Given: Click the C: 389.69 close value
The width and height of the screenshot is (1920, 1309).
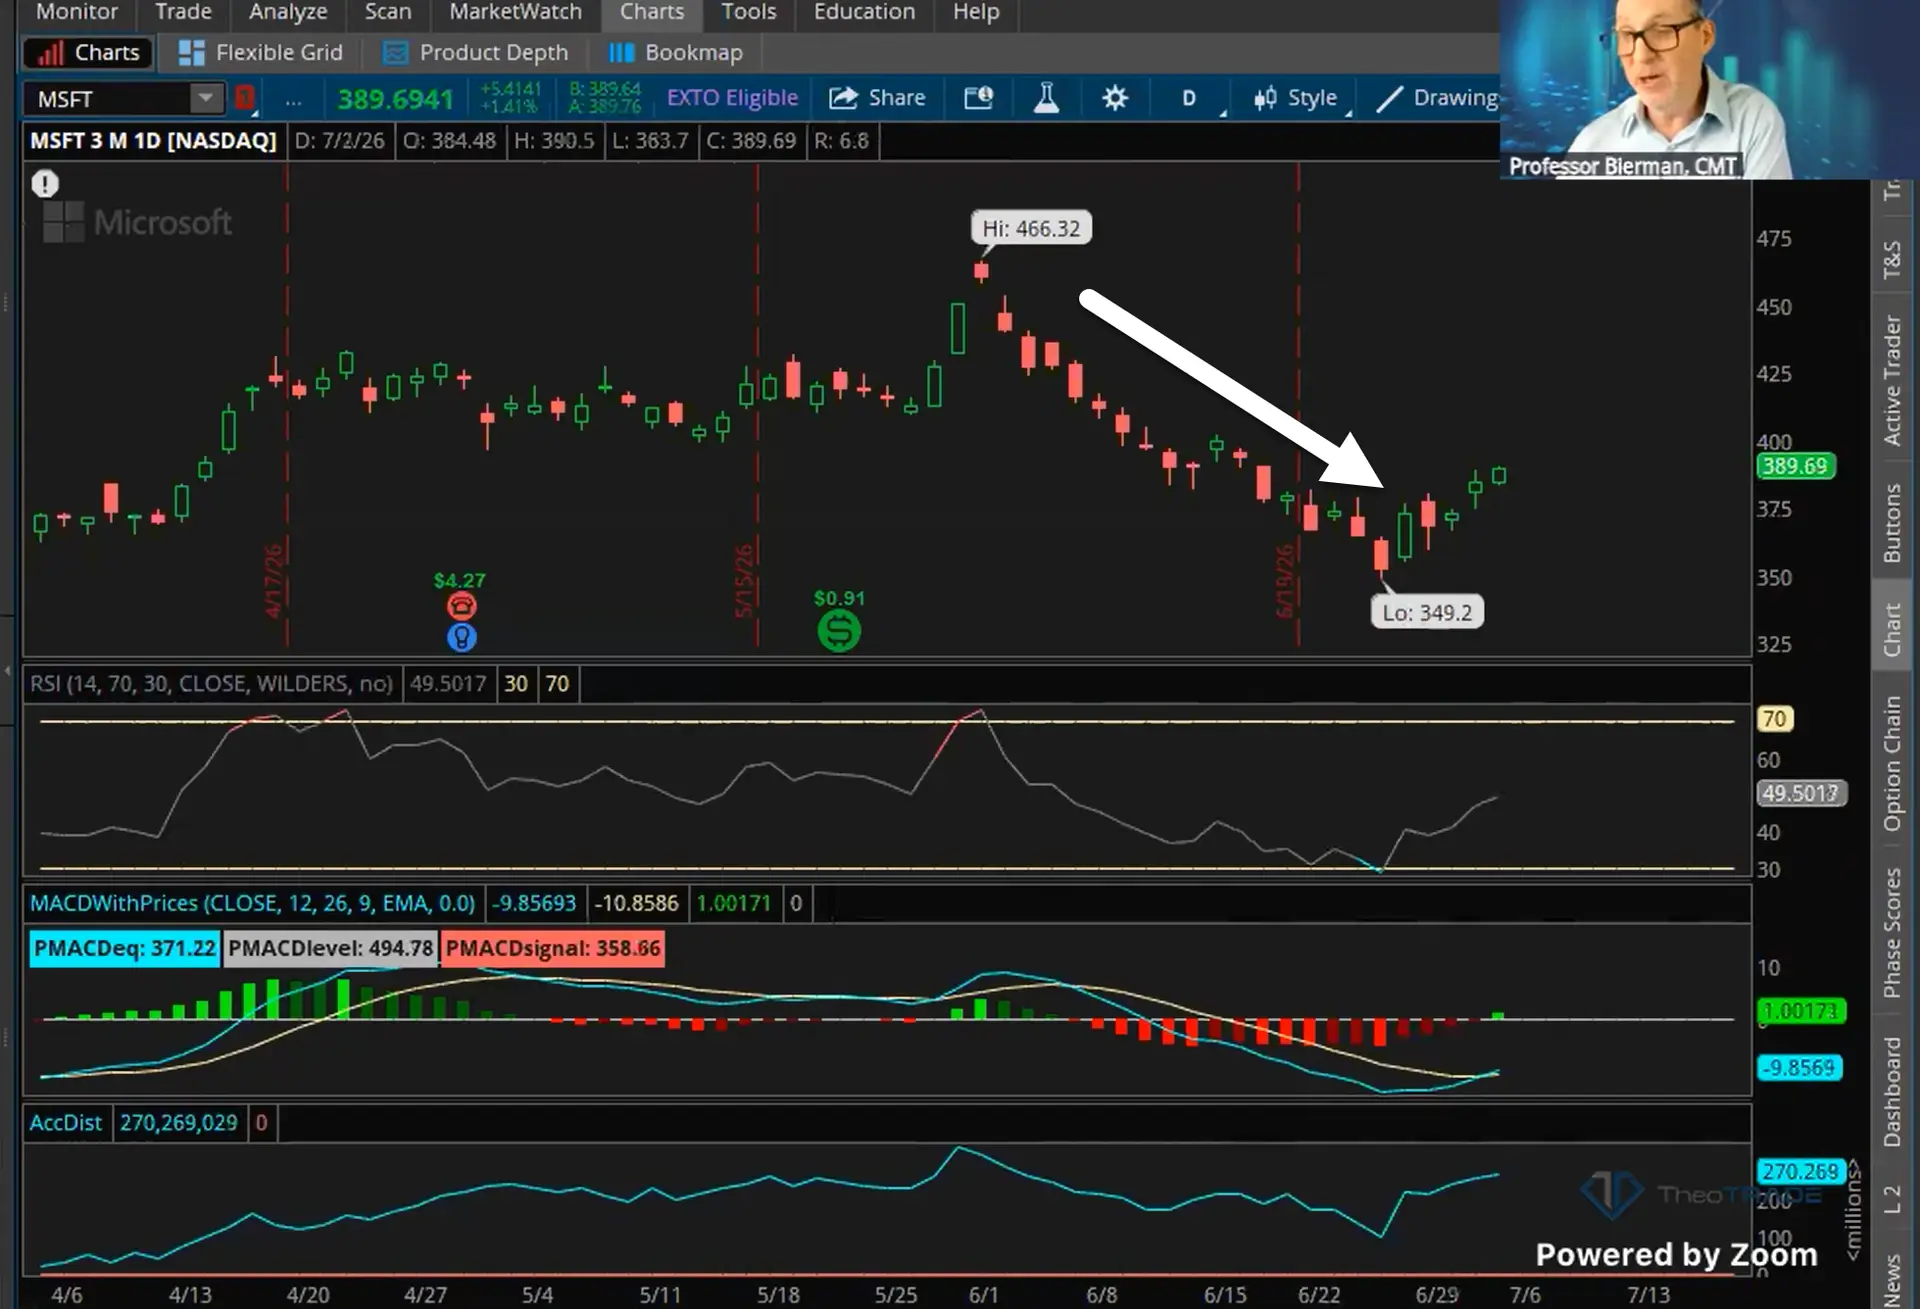Looking at the screenshot, I should [751, 141].
